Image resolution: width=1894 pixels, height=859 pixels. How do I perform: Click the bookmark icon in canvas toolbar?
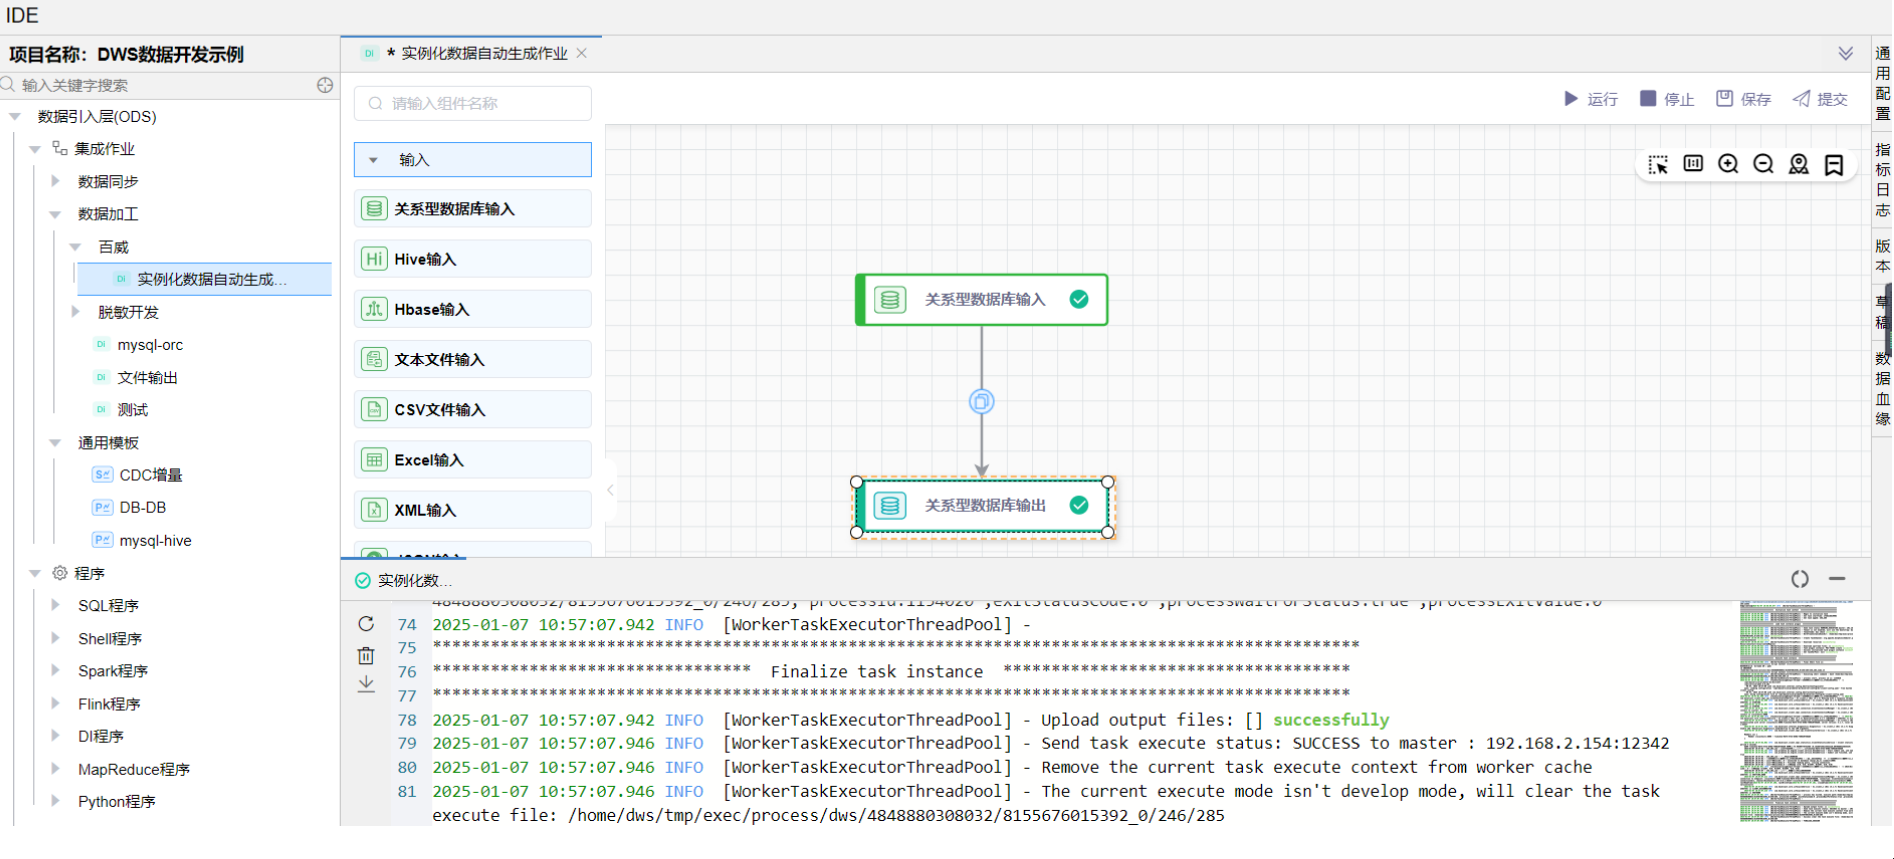pyautogui.click(x=1834, y=165)
